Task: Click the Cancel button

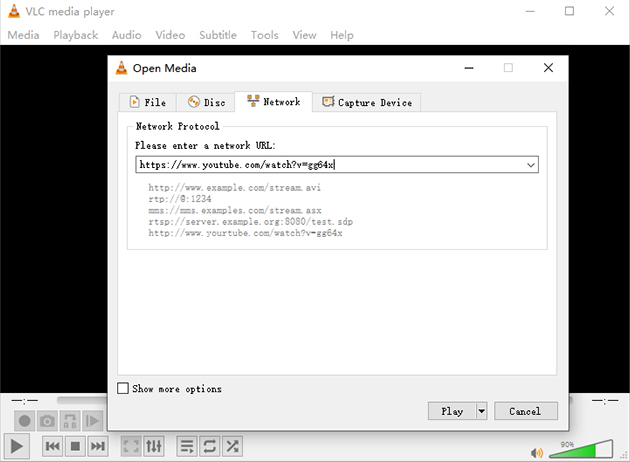Action: [x=526, y=411]
